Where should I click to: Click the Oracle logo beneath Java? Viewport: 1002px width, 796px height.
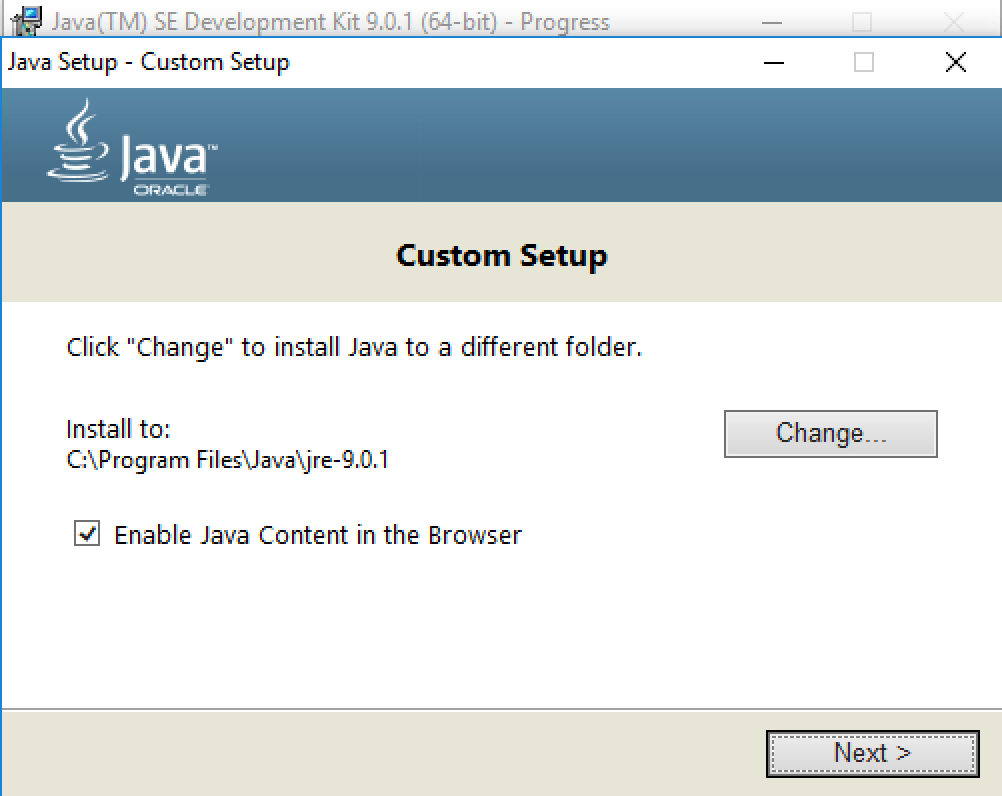click(170, 191)
